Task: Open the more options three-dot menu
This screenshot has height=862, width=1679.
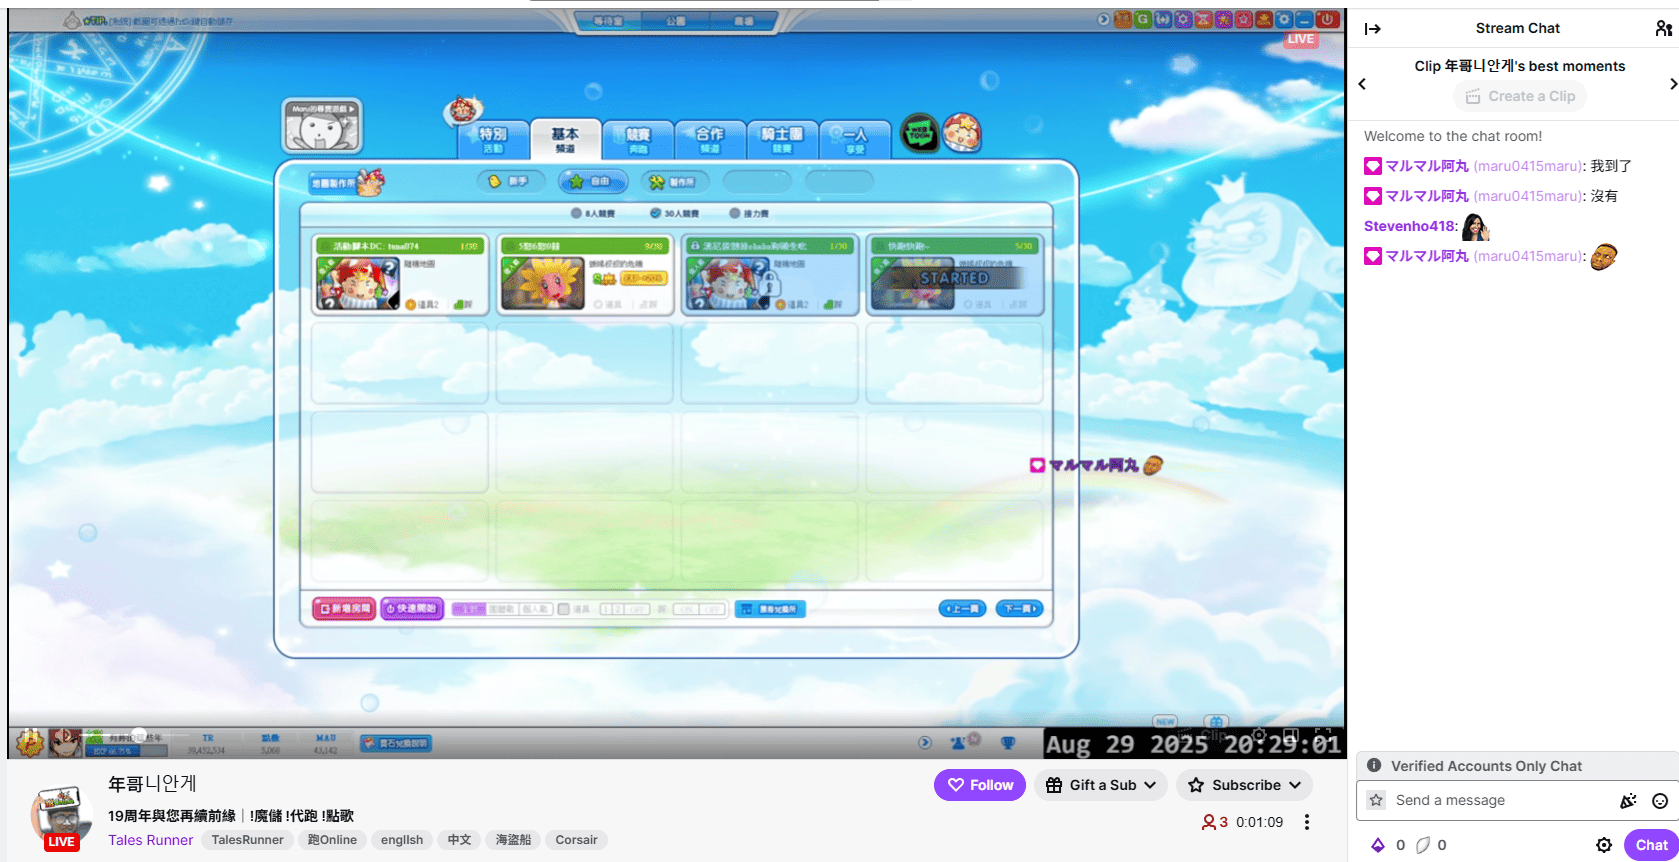Action: coord(1307,822)
